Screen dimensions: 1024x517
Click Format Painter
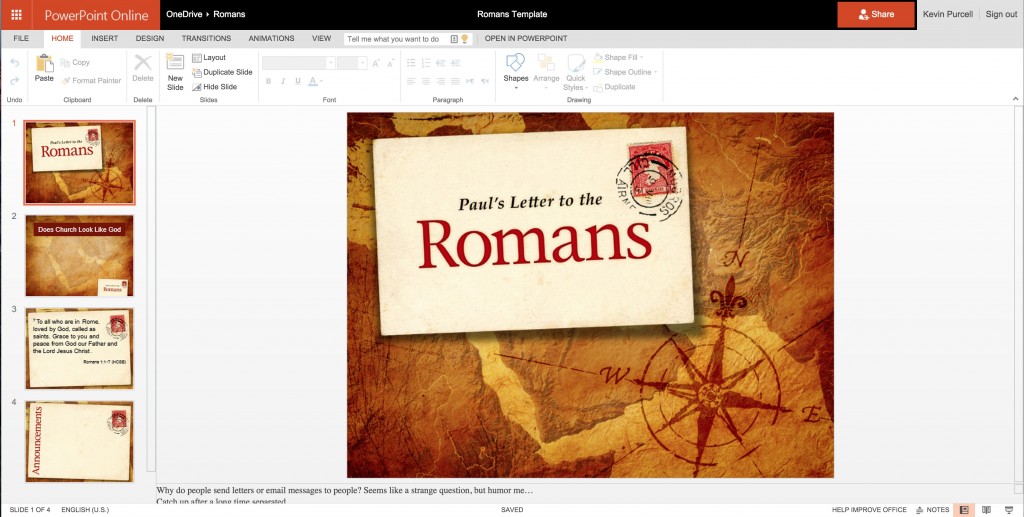pyautogui.click(x=91, y=80)
